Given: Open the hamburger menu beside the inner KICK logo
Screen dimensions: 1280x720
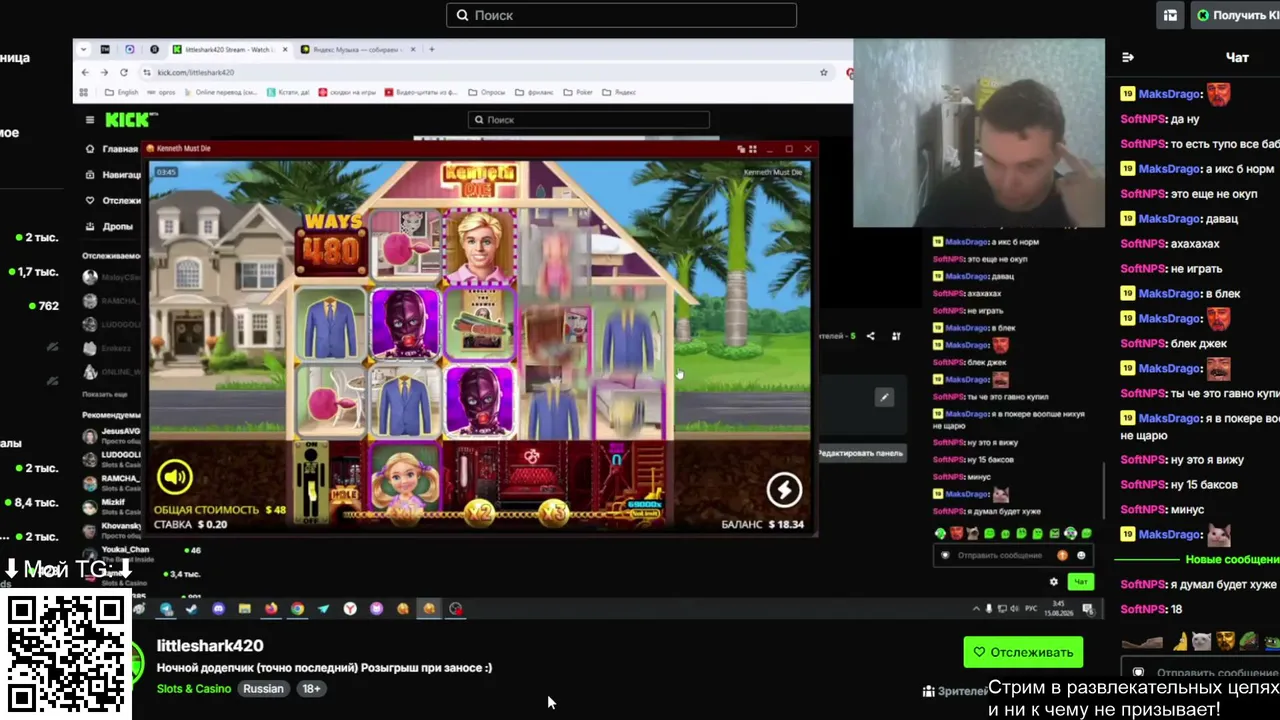Looking at the screenshot, I should pos(90,120).
